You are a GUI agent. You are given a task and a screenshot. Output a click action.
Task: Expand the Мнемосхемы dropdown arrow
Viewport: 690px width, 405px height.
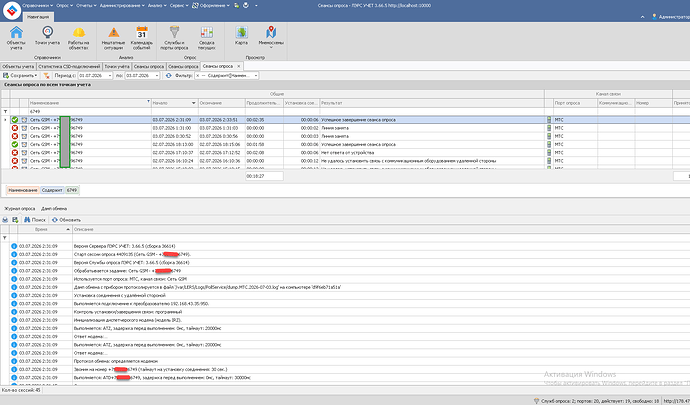[271, 47]
